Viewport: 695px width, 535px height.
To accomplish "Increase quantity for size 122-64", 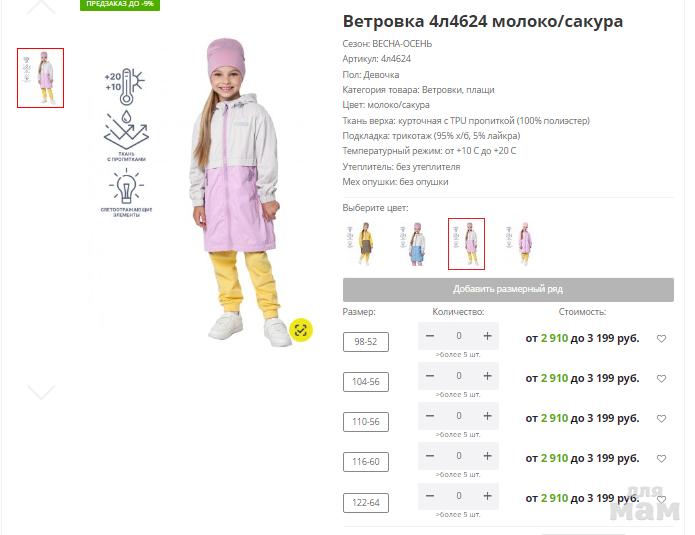I will 488,496.
